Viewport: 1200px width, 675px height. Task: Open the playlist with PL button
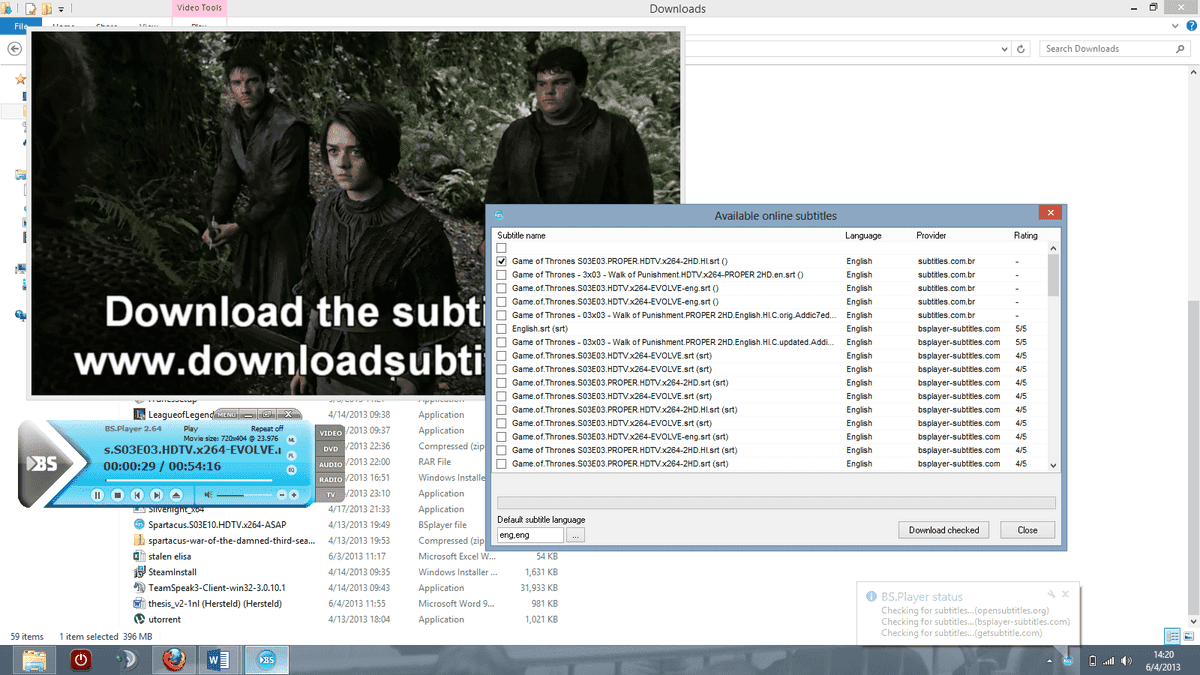pyautogui.click(x=292, y=454)
